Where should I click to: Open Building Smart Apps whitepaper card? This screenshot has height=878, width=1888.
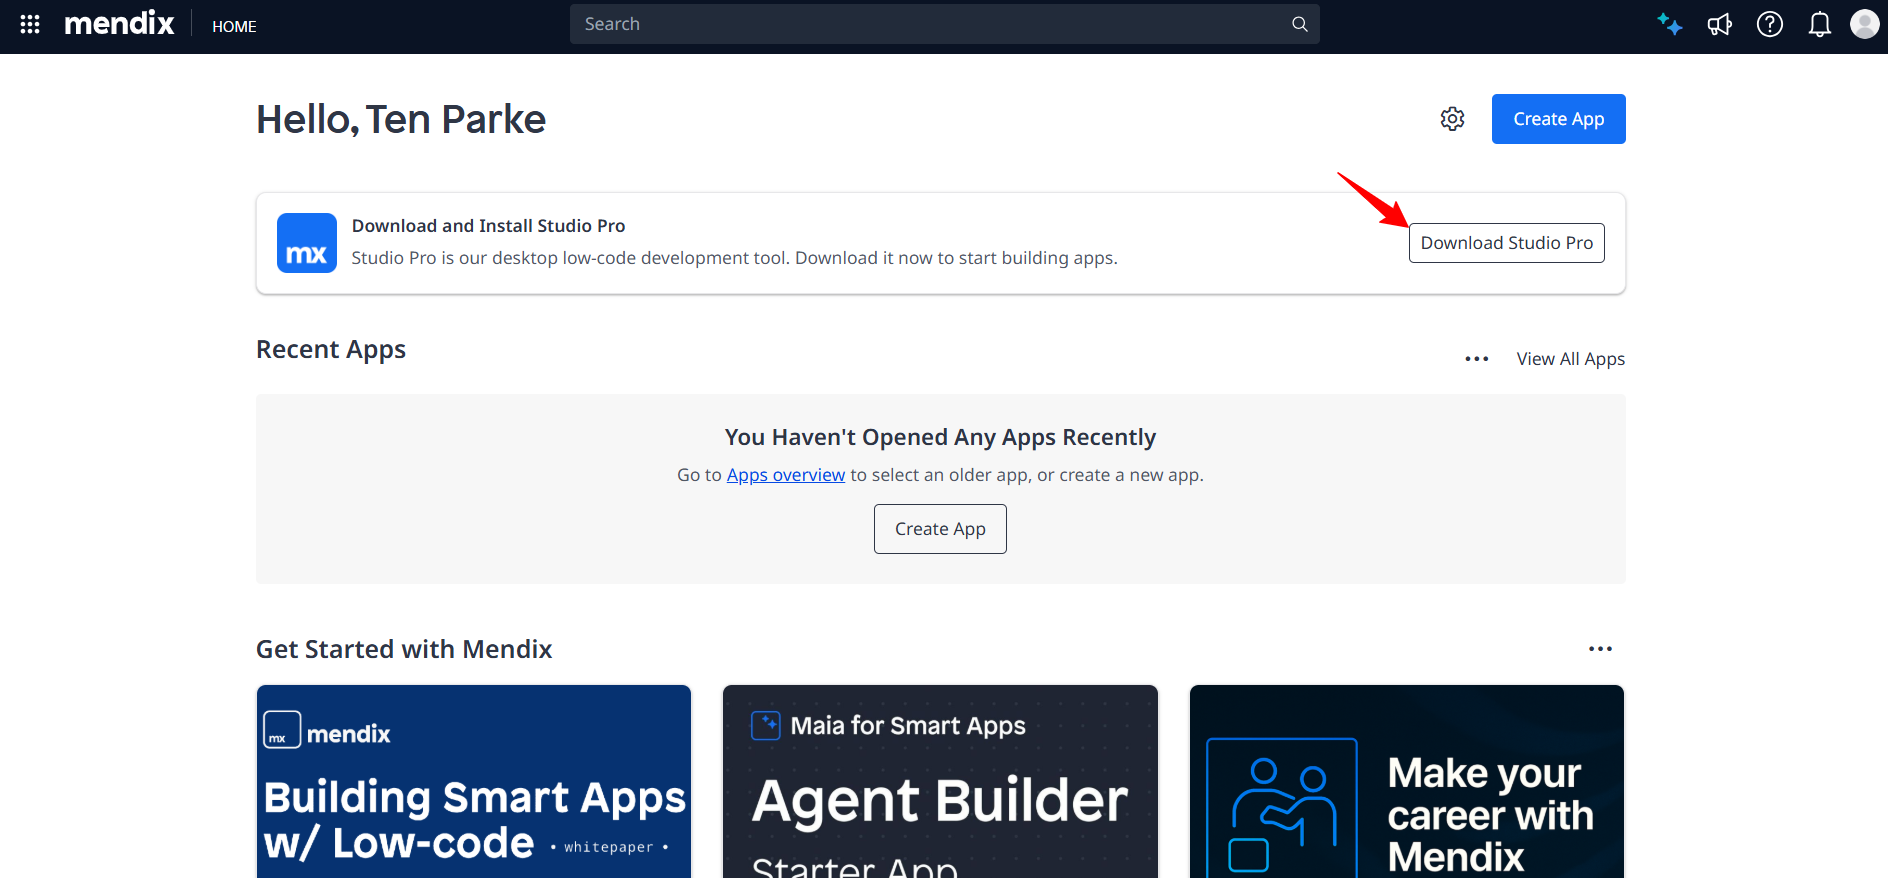pyautogui.click(x=474, y=781)
